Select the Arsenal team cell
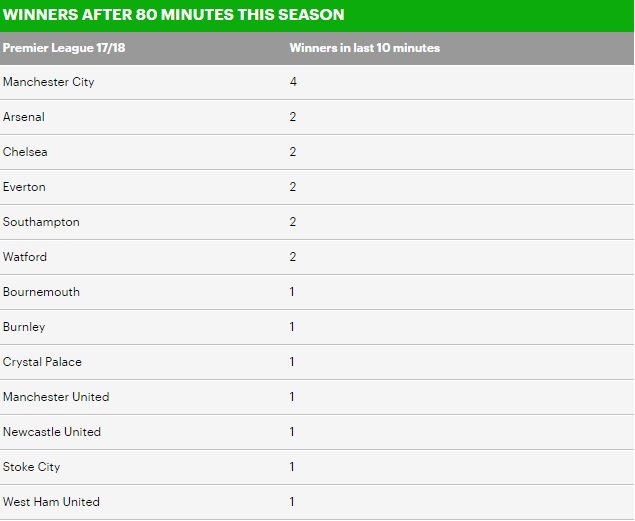 coord(24,117)
